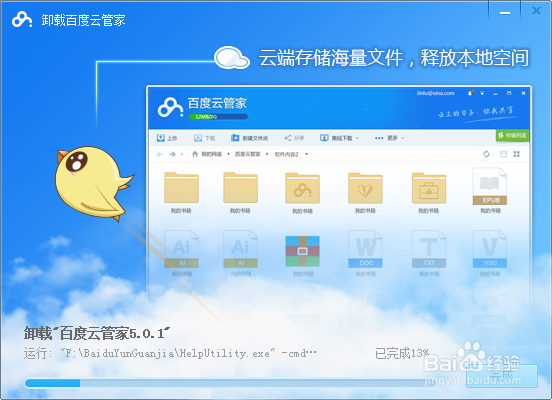Select the VSD file icon
This screenshot has width=552, height=400.
(x=490, y=249)
